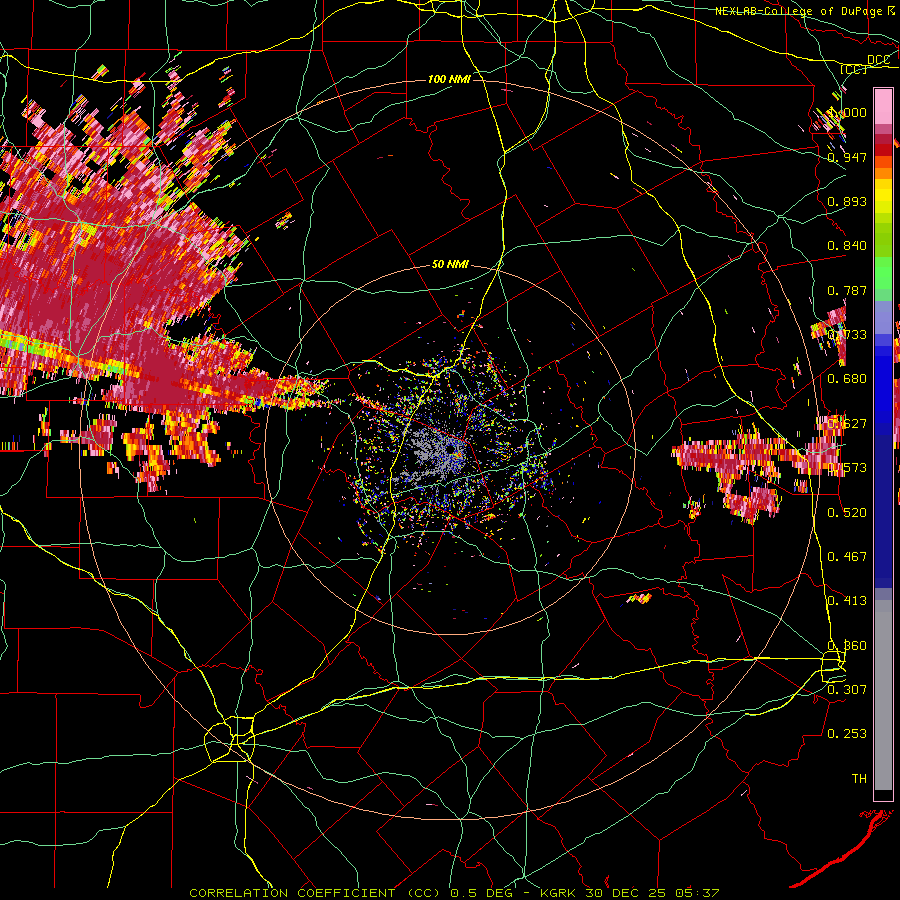Click the 0.307 scale value
The image size is (900, 900).
point(847,689)
